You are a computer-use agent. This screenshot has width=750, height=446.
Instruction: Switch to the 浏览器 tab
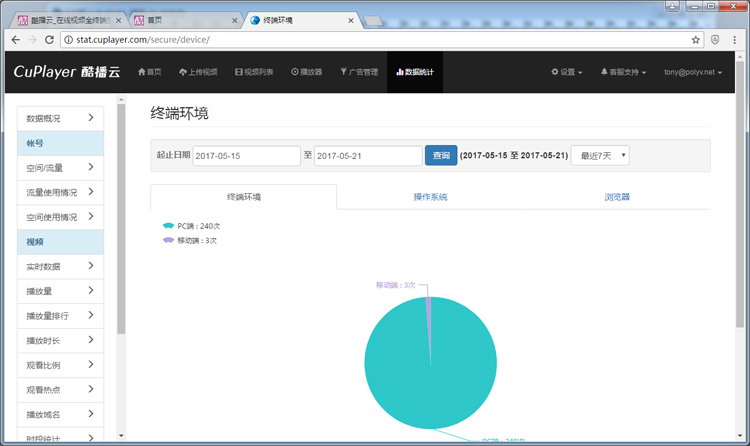point(617,197)
